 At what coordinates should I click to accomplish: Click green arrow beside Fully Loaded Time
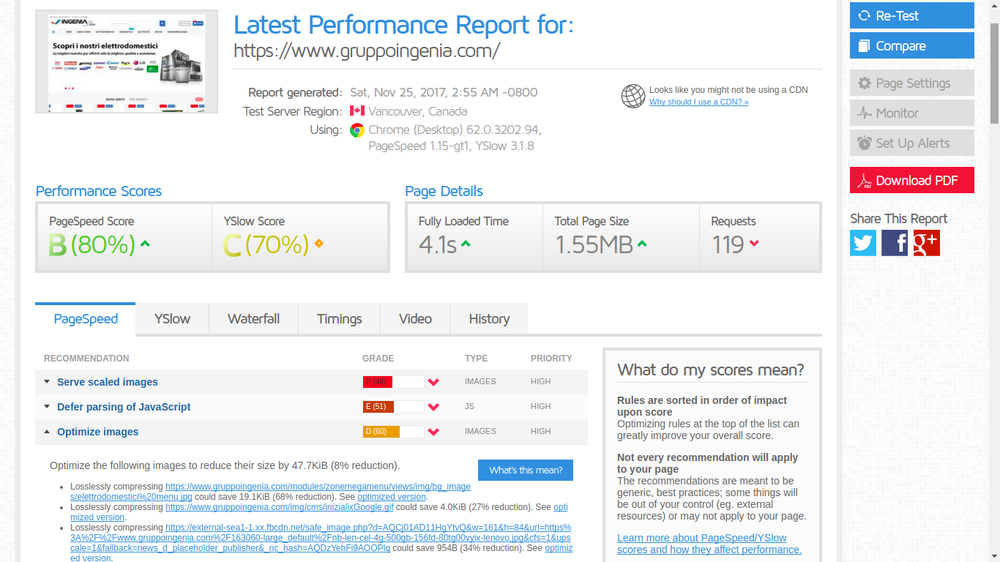pyautogui.click(x=466, y=244)
